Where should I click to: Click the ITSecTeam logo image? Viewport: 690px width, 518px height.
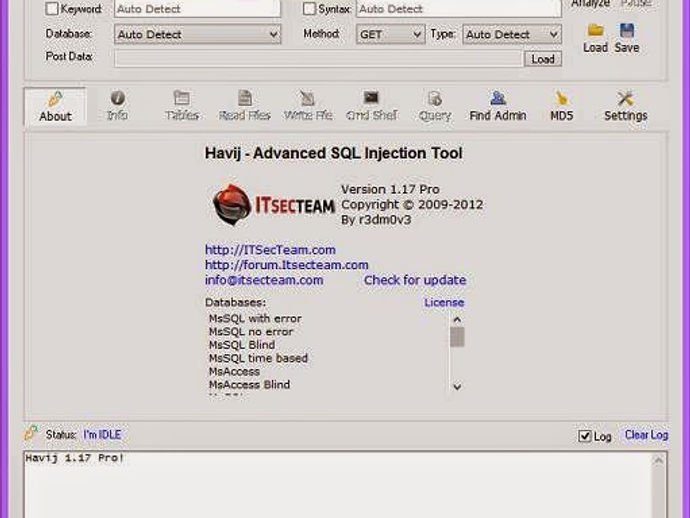(273, 205)
